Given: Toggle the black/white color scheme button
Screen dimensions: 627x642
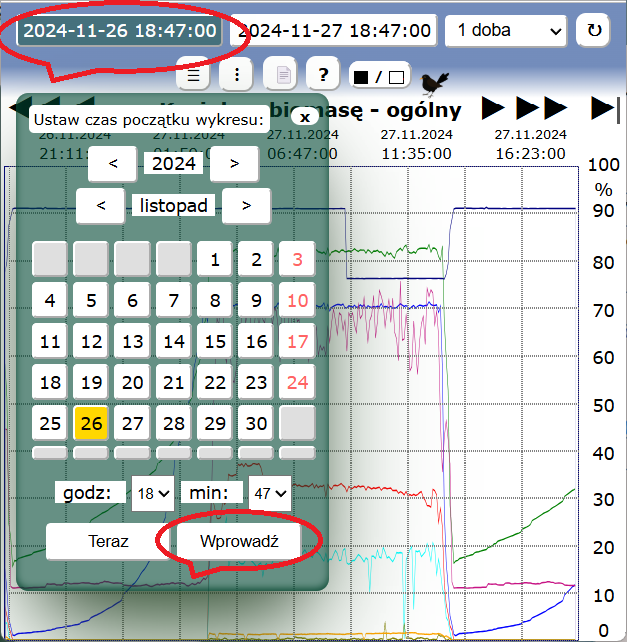Looking at the screenshot, I should [379, 76].
